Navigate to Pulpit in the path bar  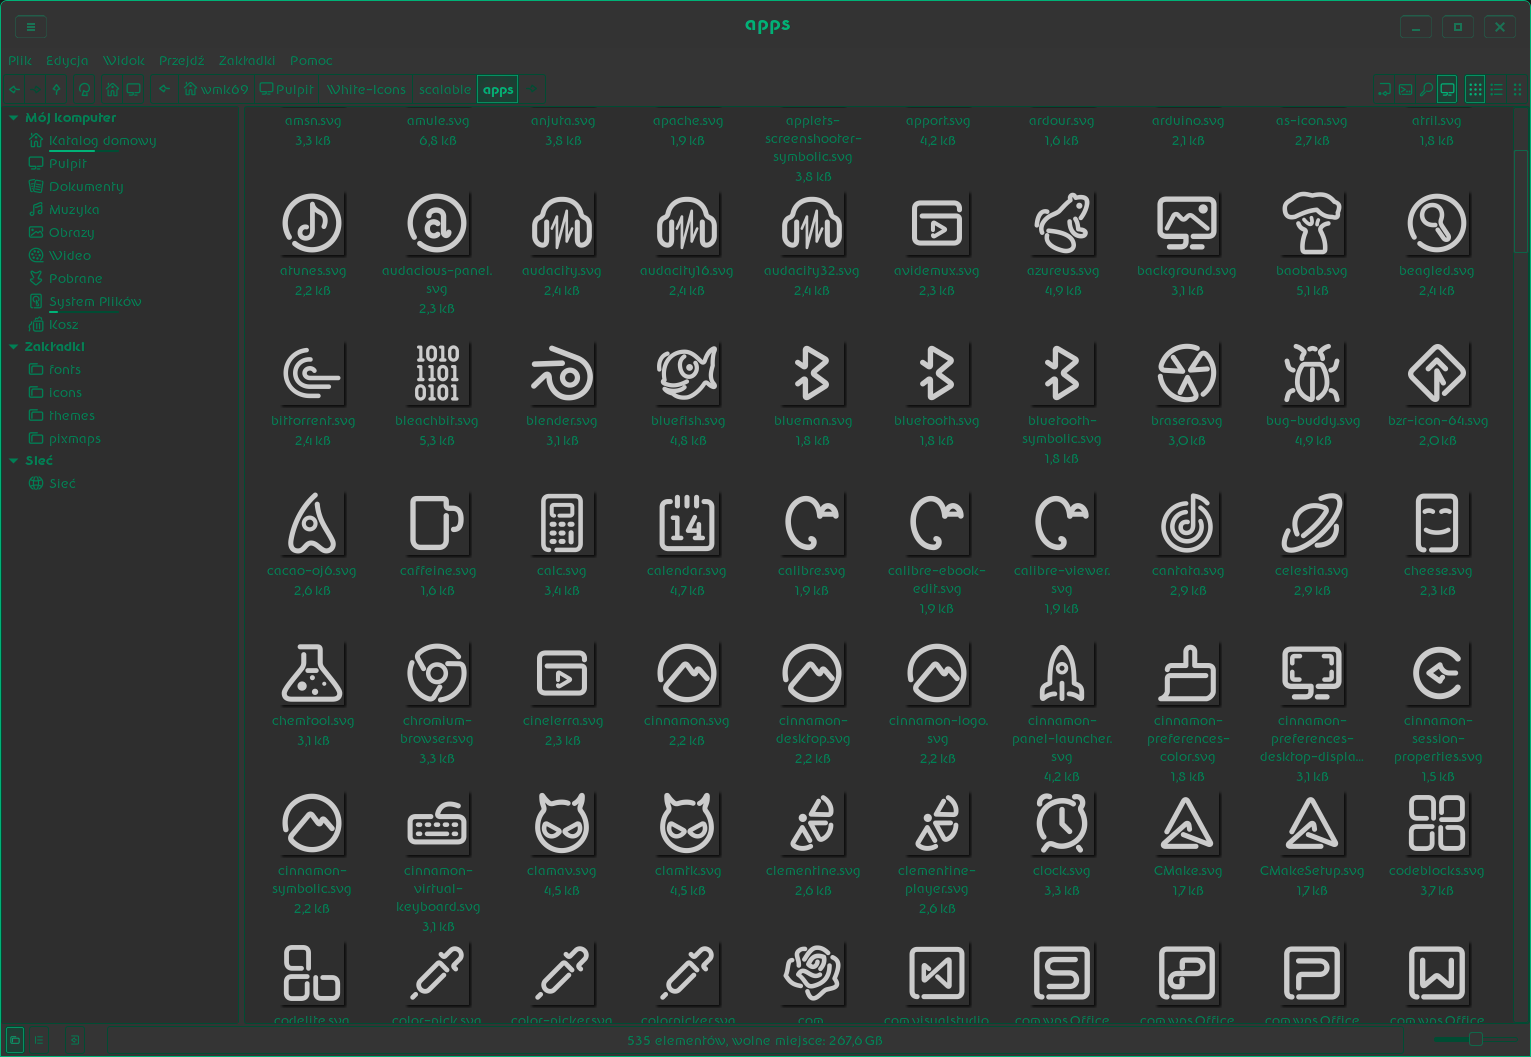287,89
